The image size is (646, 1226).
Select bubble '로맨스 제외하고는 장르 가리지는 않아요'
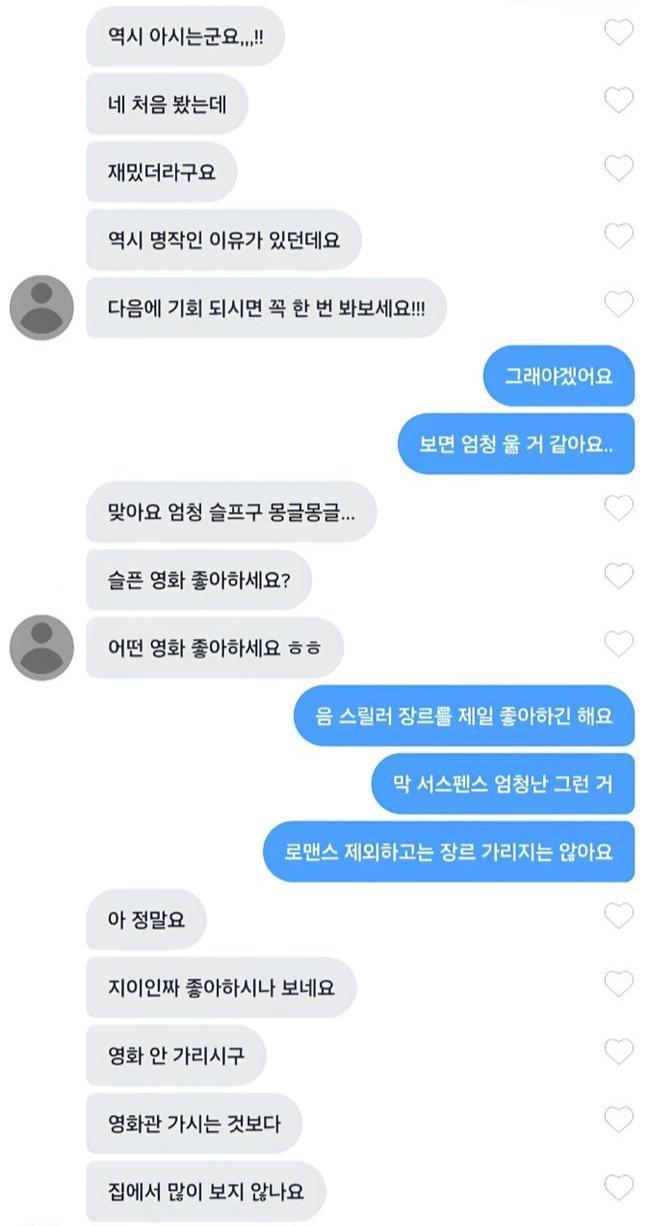point(449,852)
